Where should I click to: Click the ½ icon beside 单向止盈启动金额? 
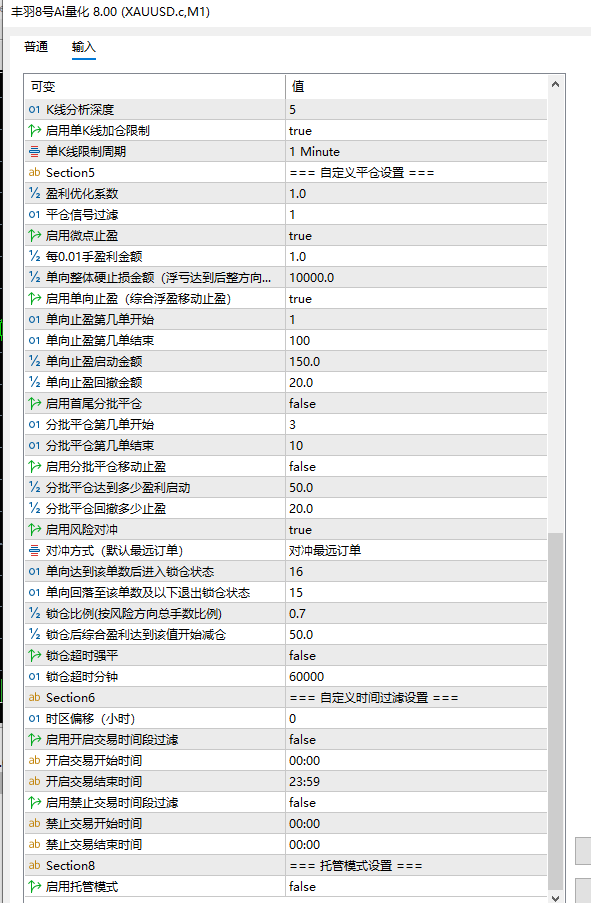pyautogui.click(x=35, y=362)
